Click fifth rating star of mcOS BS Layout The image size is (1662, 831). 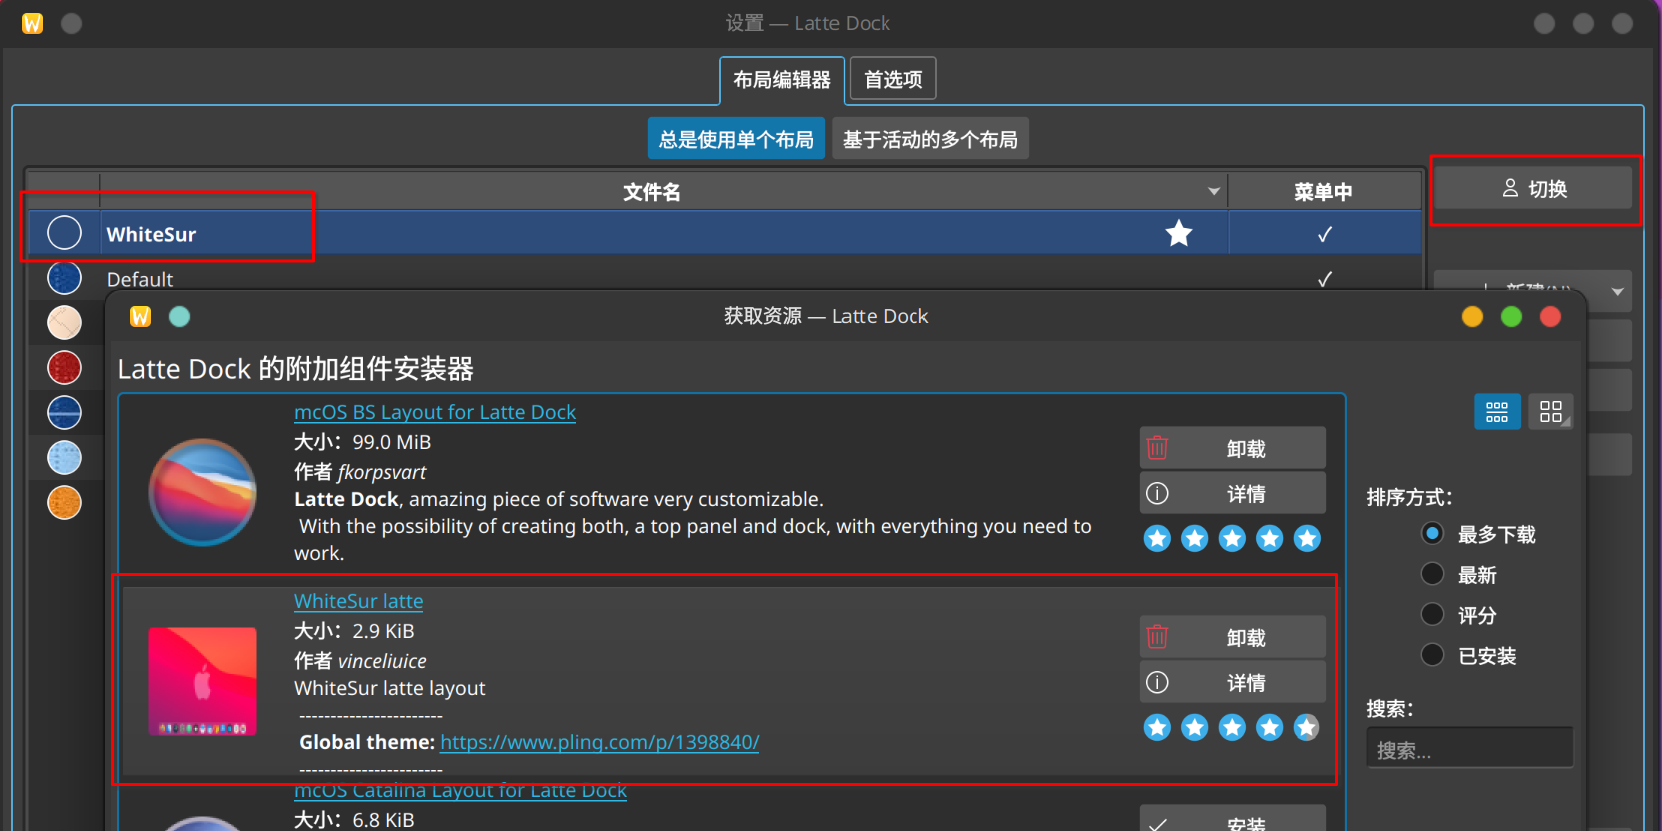click(x=1307, y=538)
